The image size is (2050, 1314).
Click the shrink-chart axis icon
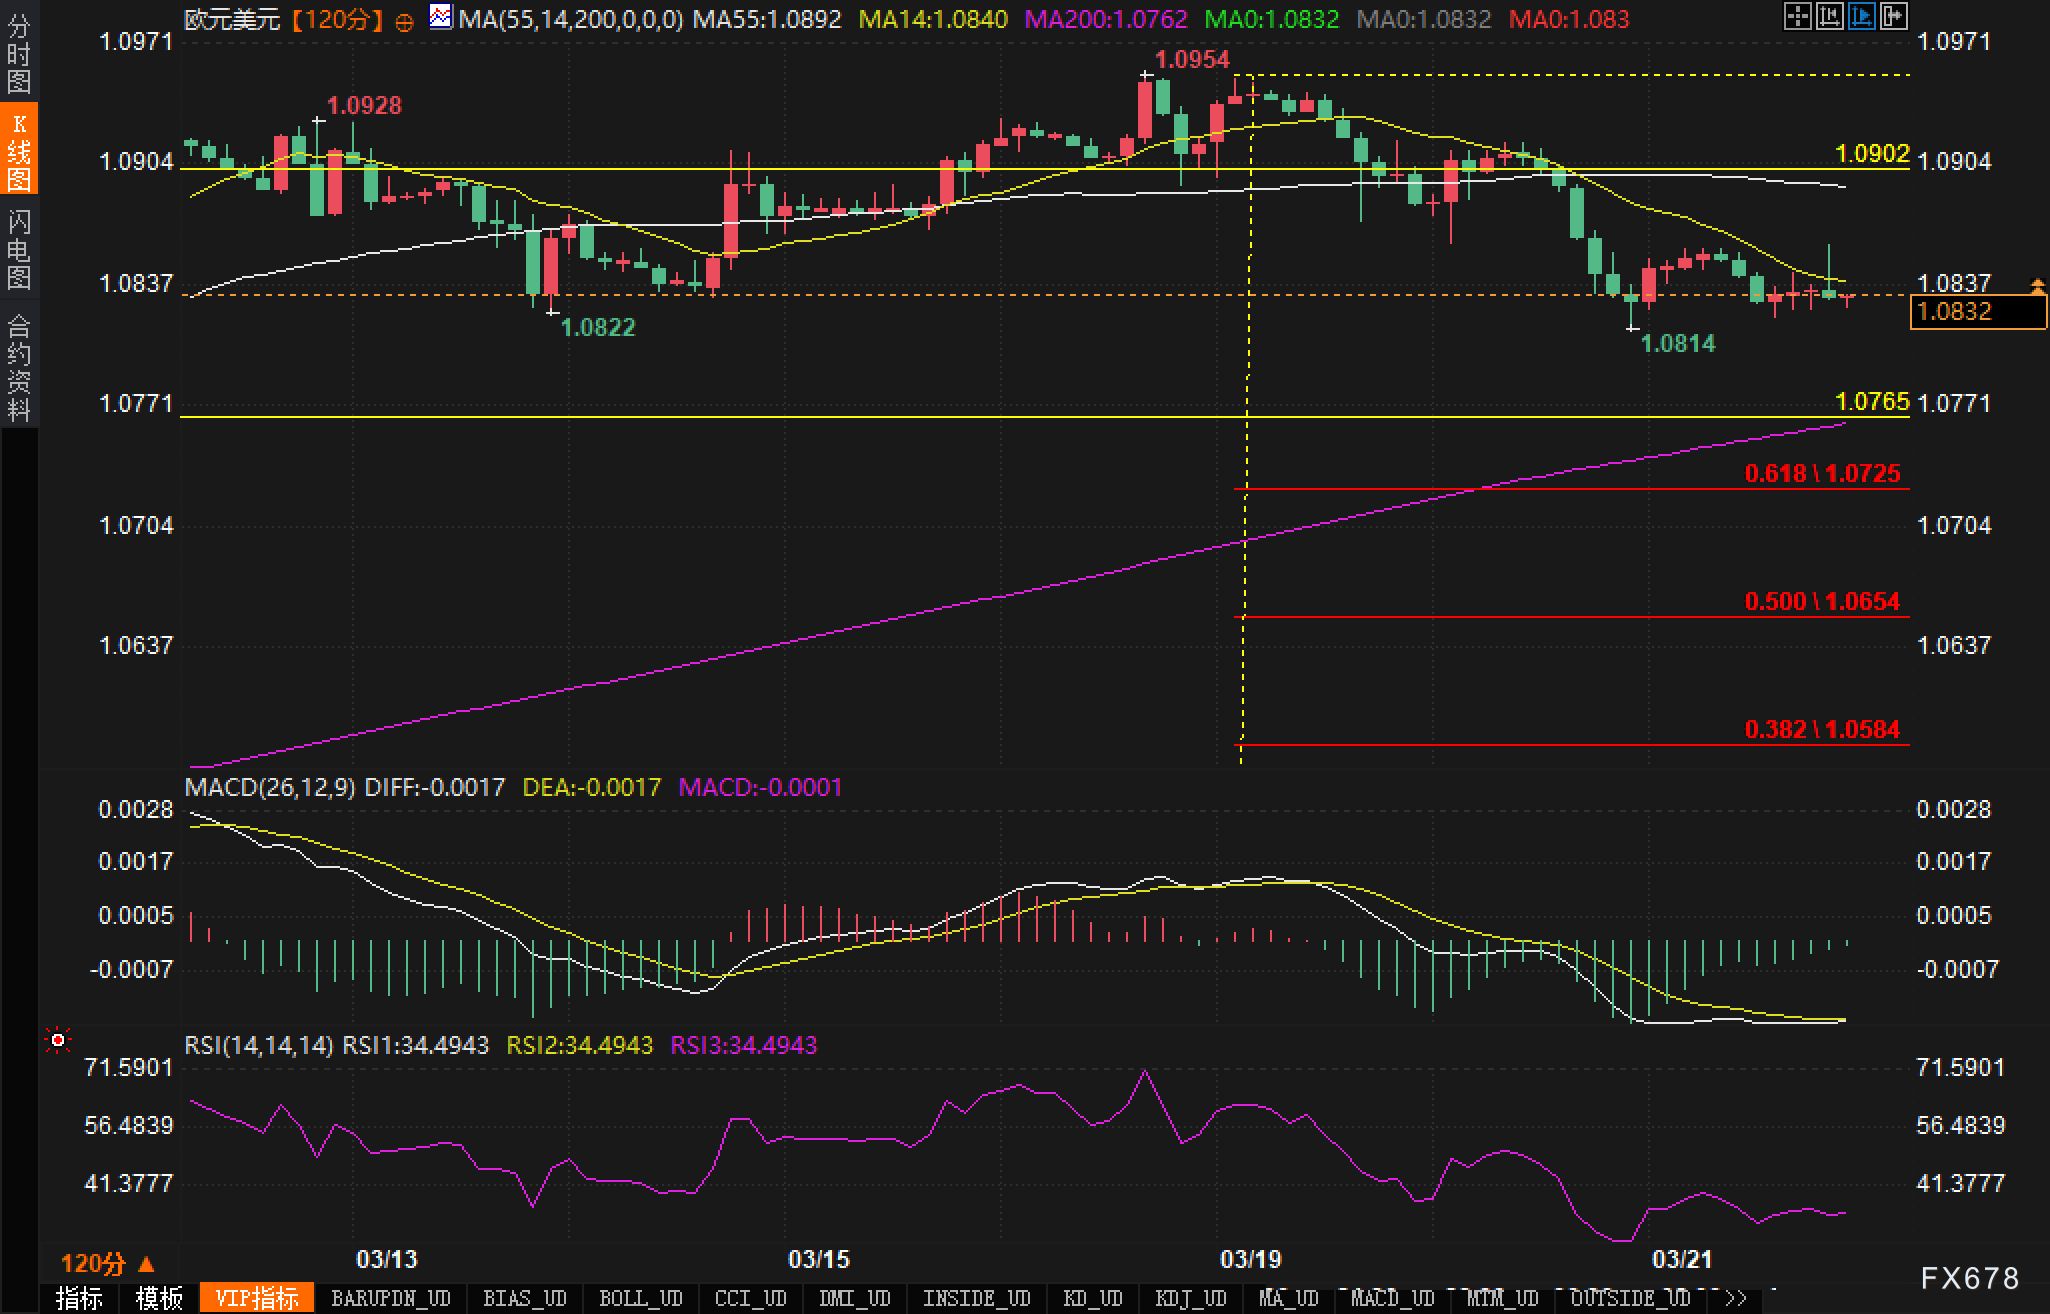click(x=1829, y=16)
